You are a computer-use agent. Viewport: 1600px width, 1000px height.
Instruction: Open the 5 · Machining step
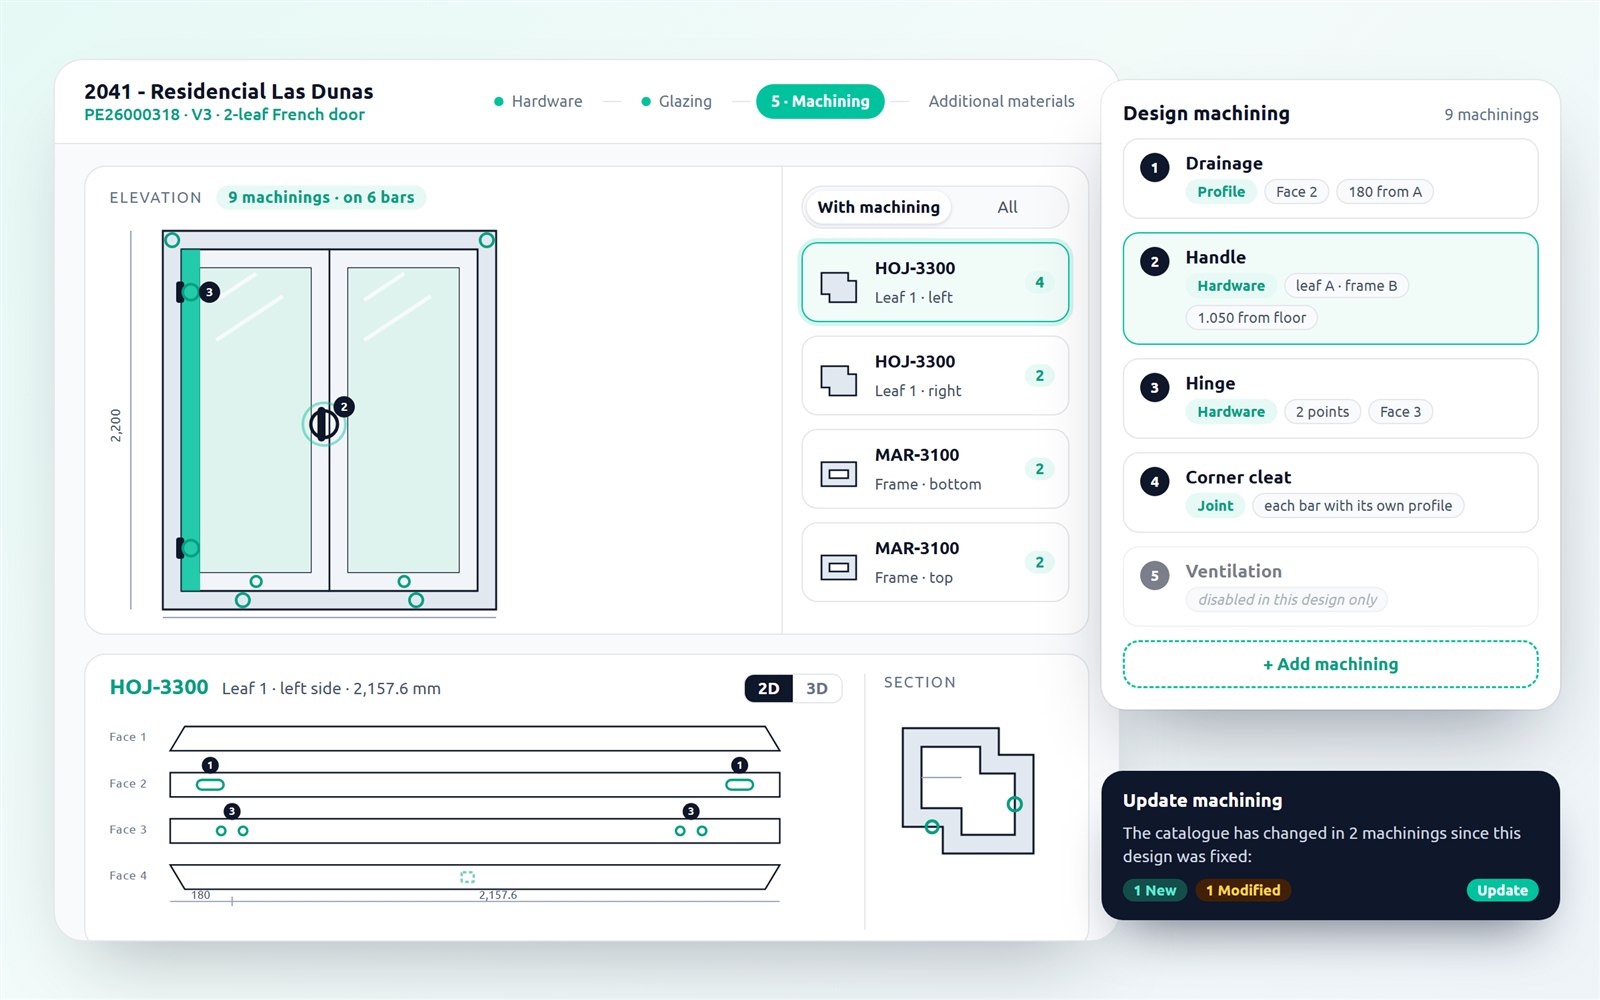[x=820, y=101]
